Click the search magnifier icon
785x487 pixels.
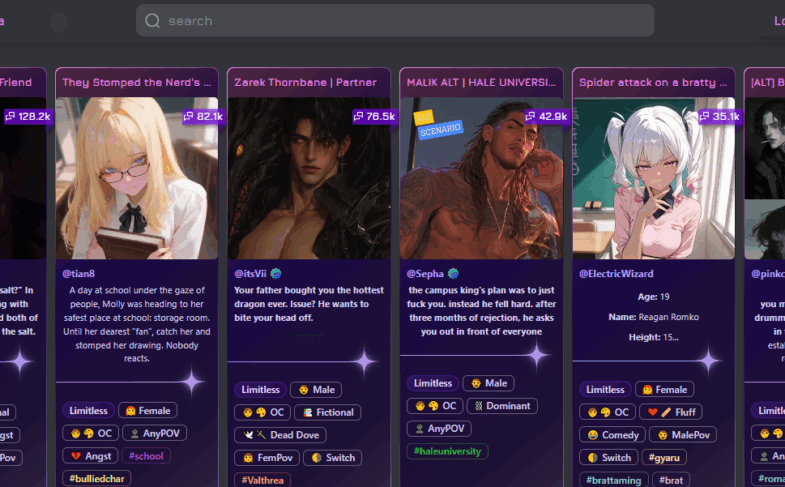click(152, 21)
